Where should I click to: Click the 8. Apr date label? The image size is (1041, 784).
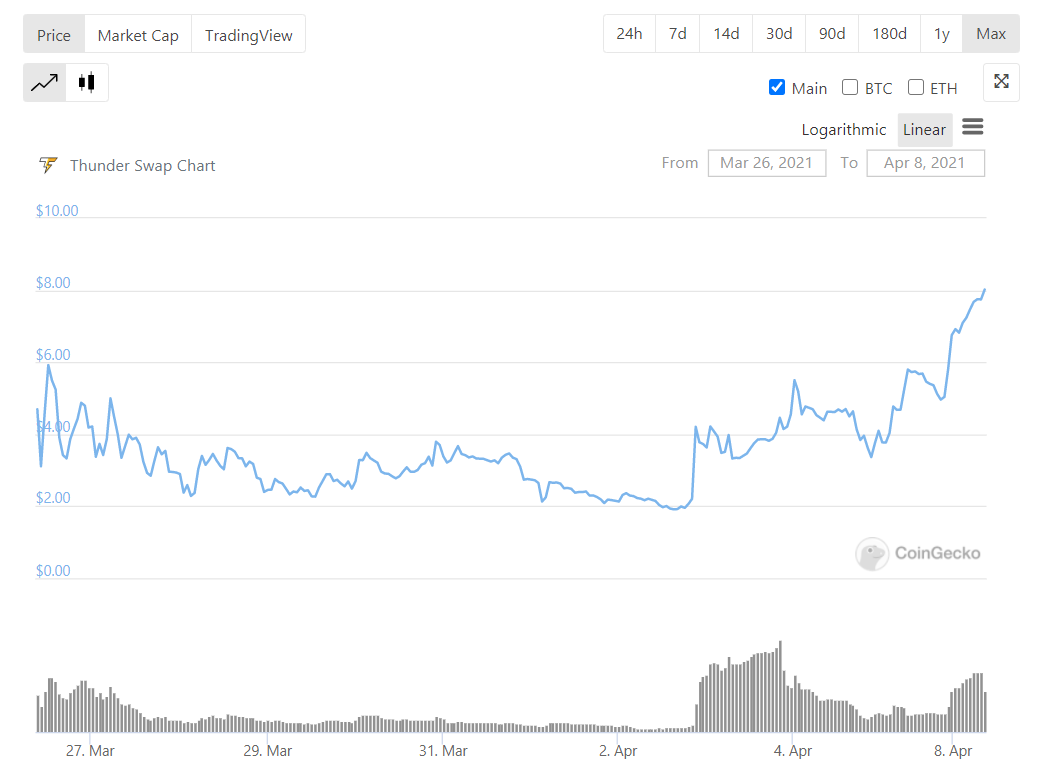click(x=953, y=751)
